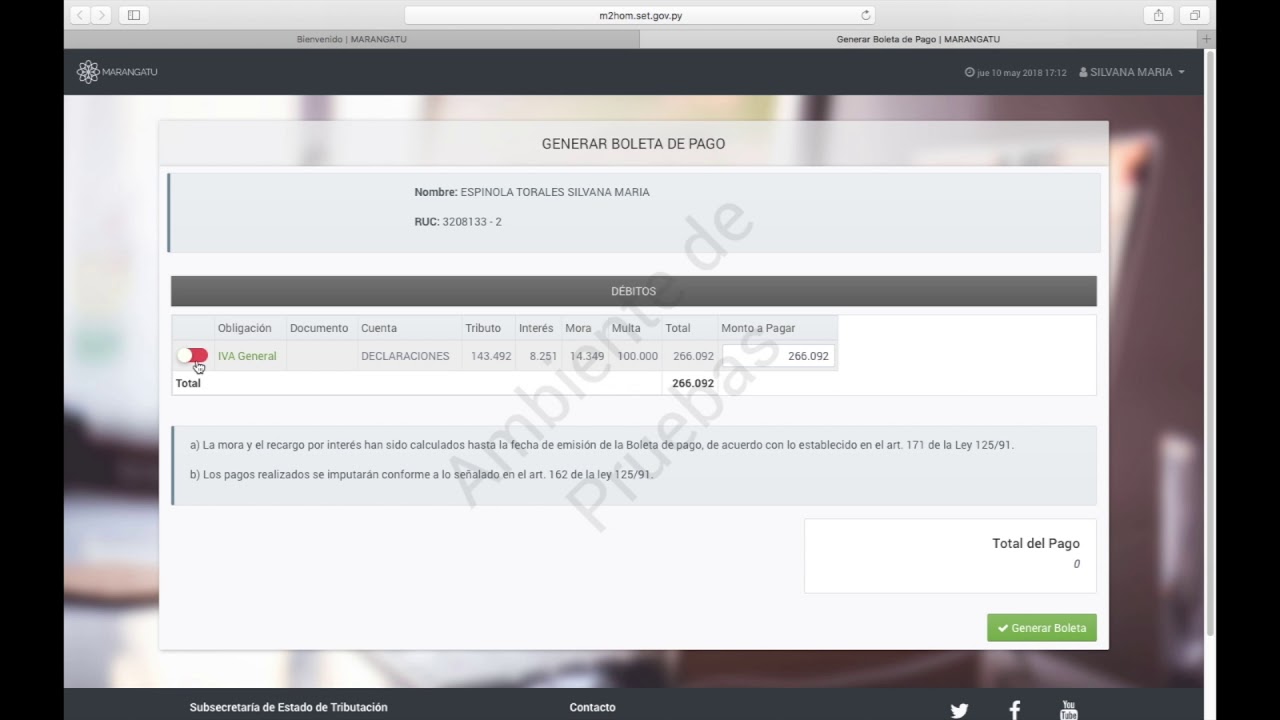Click the green Generar Boleta button

[x=1041, y=628]
